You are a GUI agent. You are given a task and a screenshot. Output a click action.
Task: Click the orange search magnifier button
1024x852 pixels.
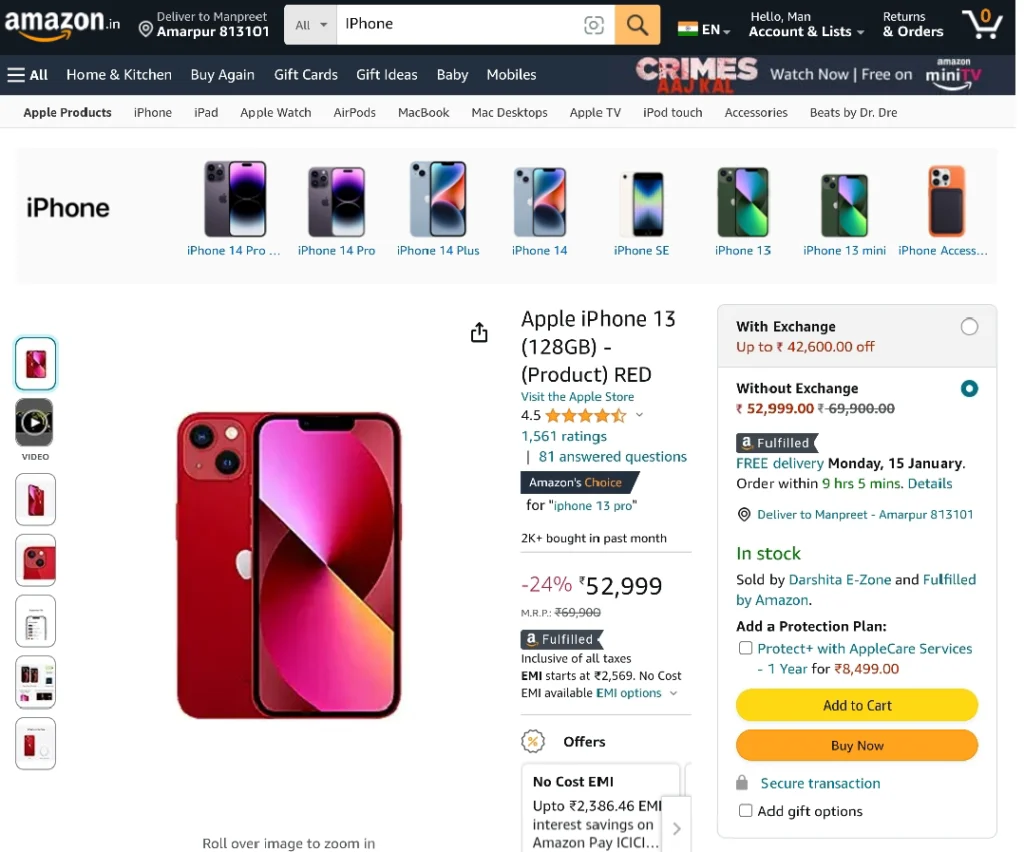(637, 25)
